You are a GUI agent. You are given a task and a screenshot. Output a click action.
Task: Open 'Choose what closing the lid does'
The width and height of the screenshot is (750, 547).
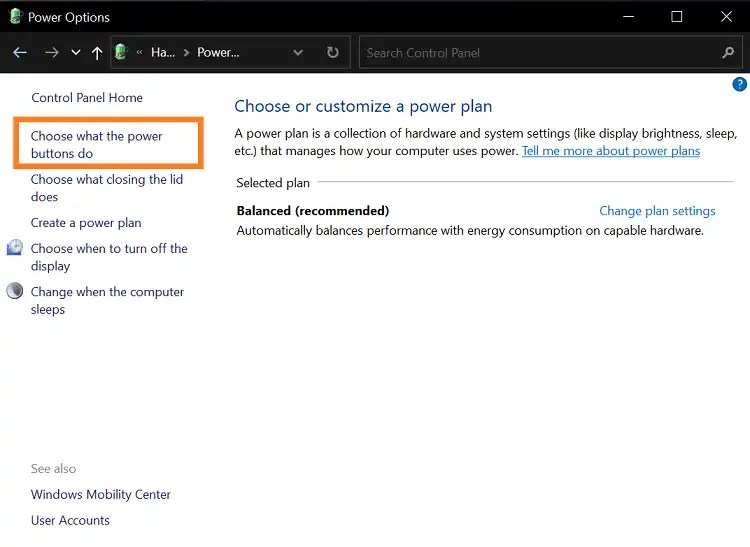point(107,188)
